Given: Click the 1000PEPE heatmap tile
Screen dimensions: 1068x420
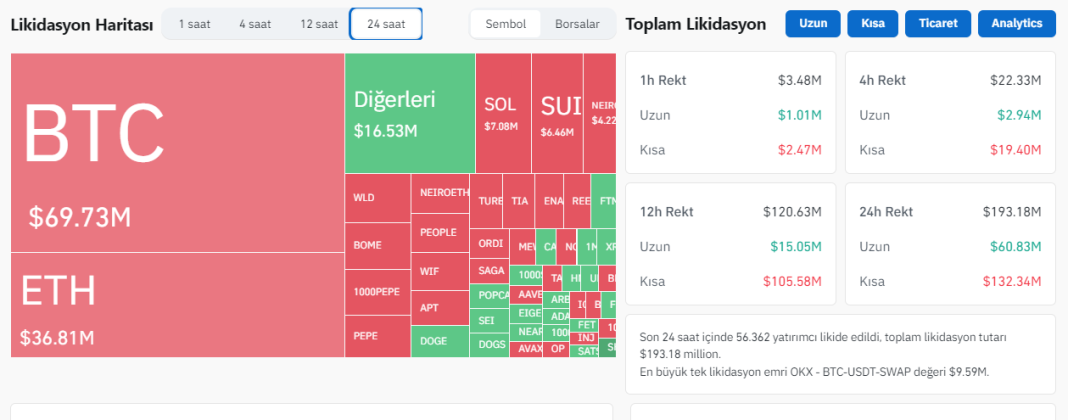Looking at the screenshot, I should click(x=377, y=290).
